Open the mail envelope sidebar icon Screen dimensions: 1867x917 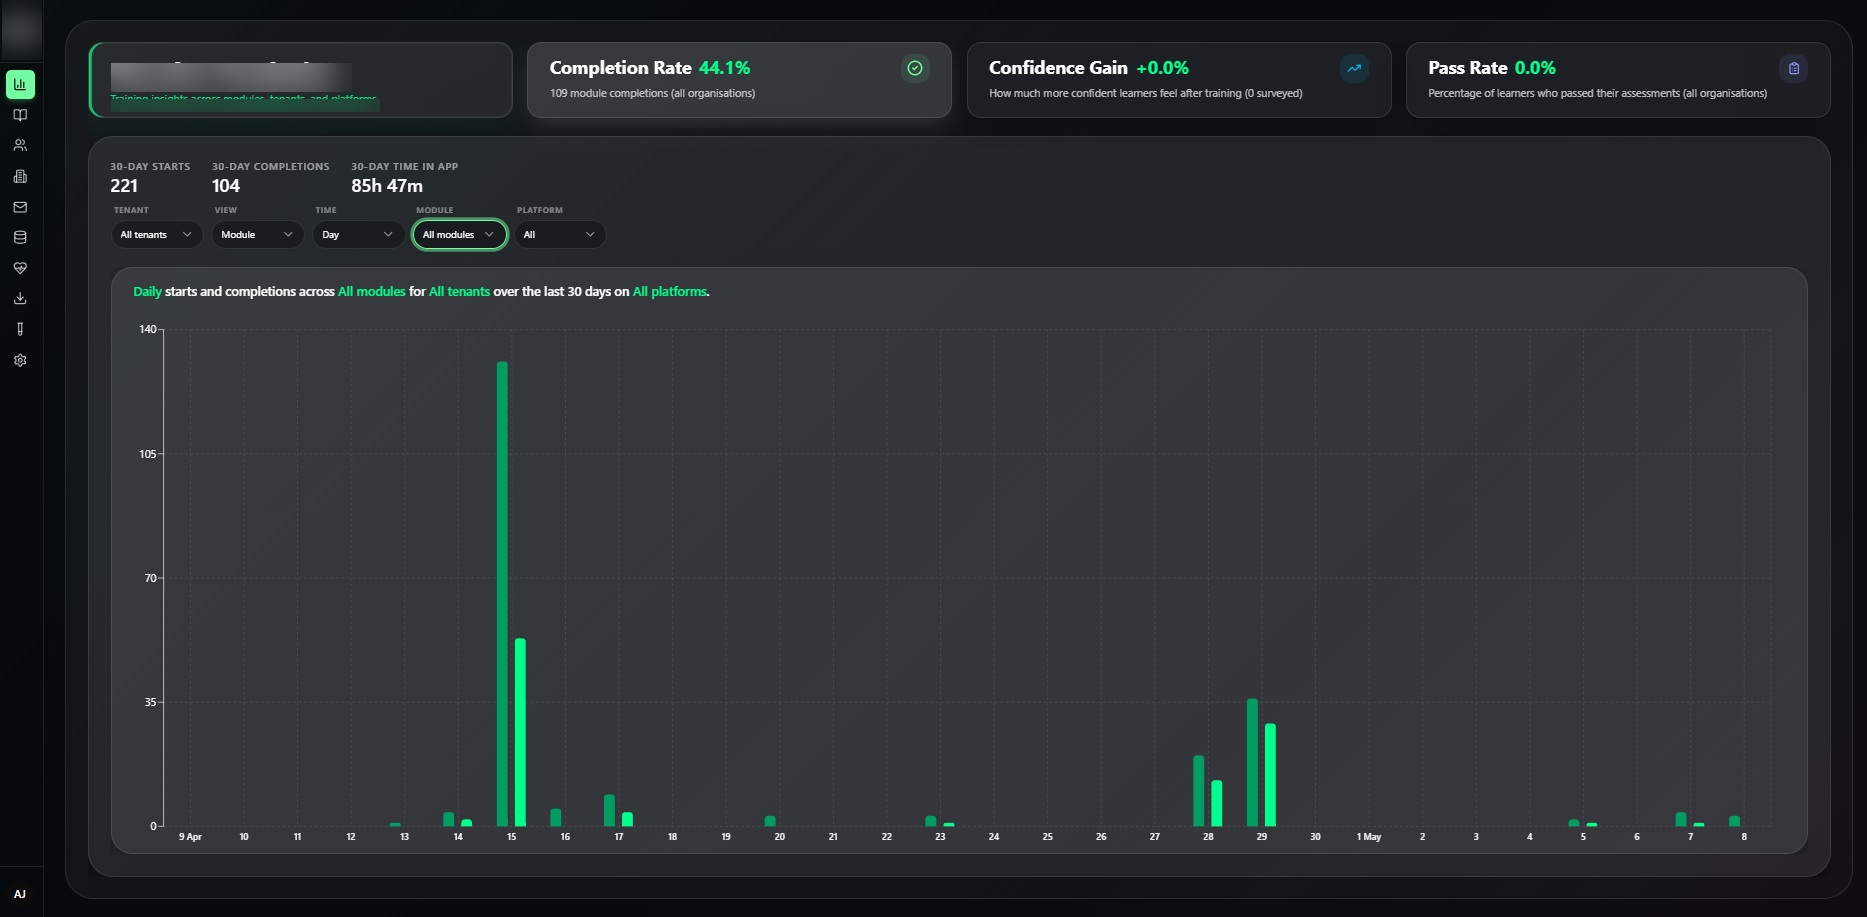pos(20,207)
